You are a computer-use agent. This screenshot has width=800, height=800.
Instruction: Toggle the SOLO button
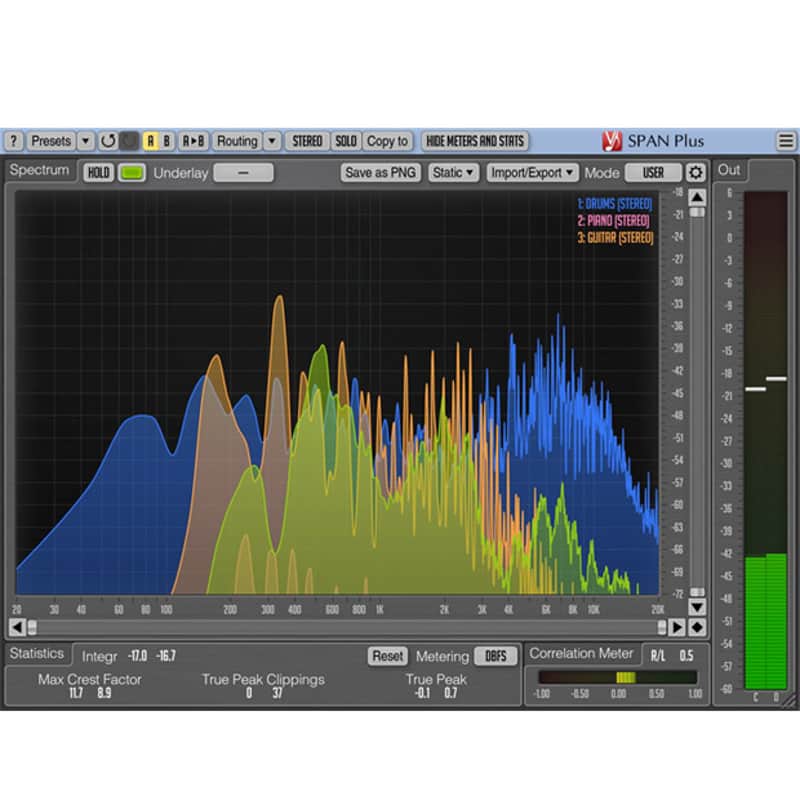click(x=346, y=141)
